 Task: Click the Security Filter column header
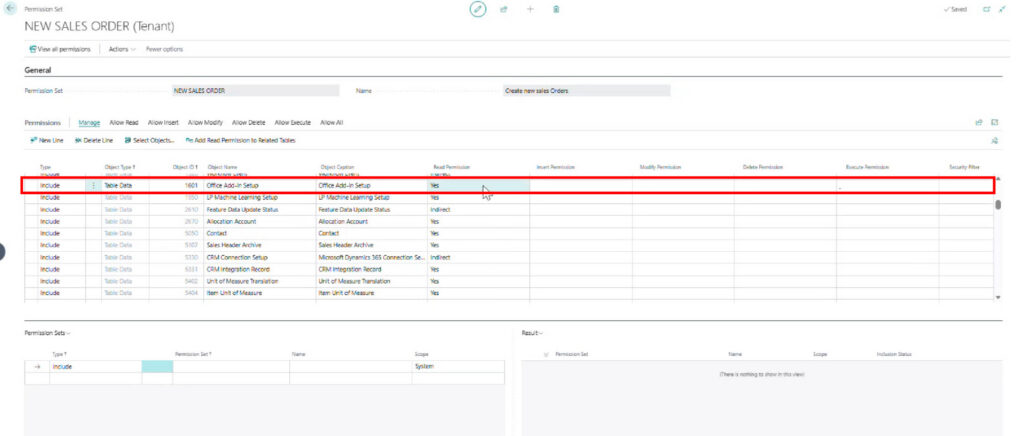(x=964, y=168)
